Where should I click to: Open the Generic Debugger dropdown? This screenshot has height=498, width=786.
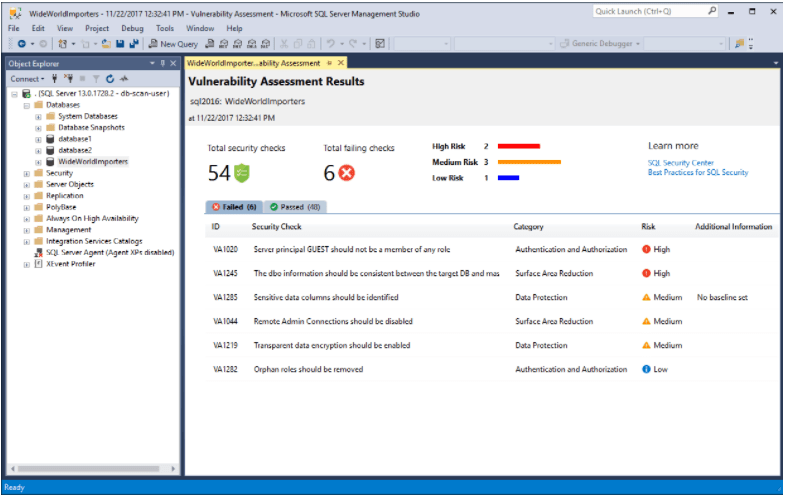(638, 44)
